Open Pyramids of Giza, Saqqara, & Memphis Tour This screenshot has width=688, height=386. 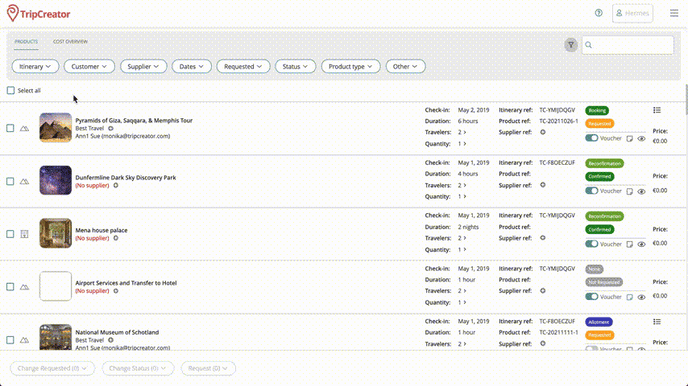134,120
